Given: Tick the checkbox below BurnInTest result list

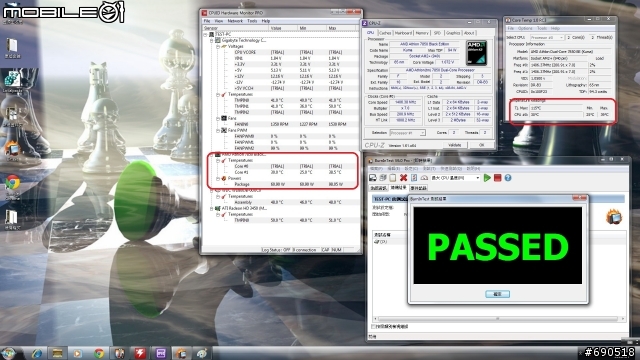Looking at the screenshot, I should (373, 327).
